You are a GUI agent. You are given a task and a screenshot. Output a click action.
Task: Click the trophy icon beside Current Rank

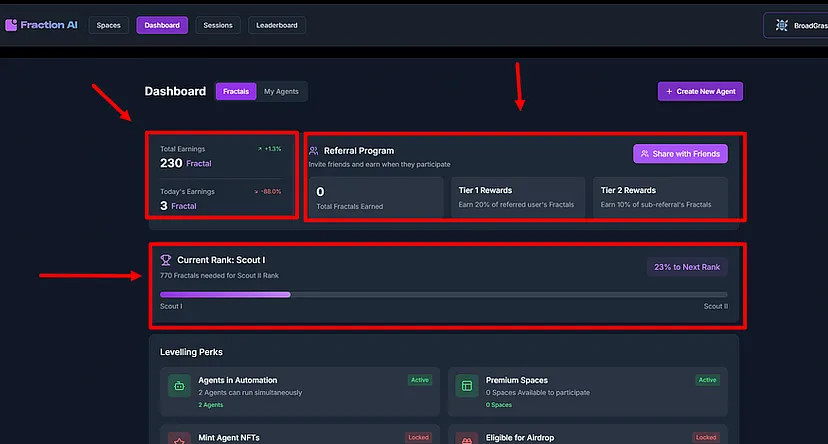pos(166,260)
